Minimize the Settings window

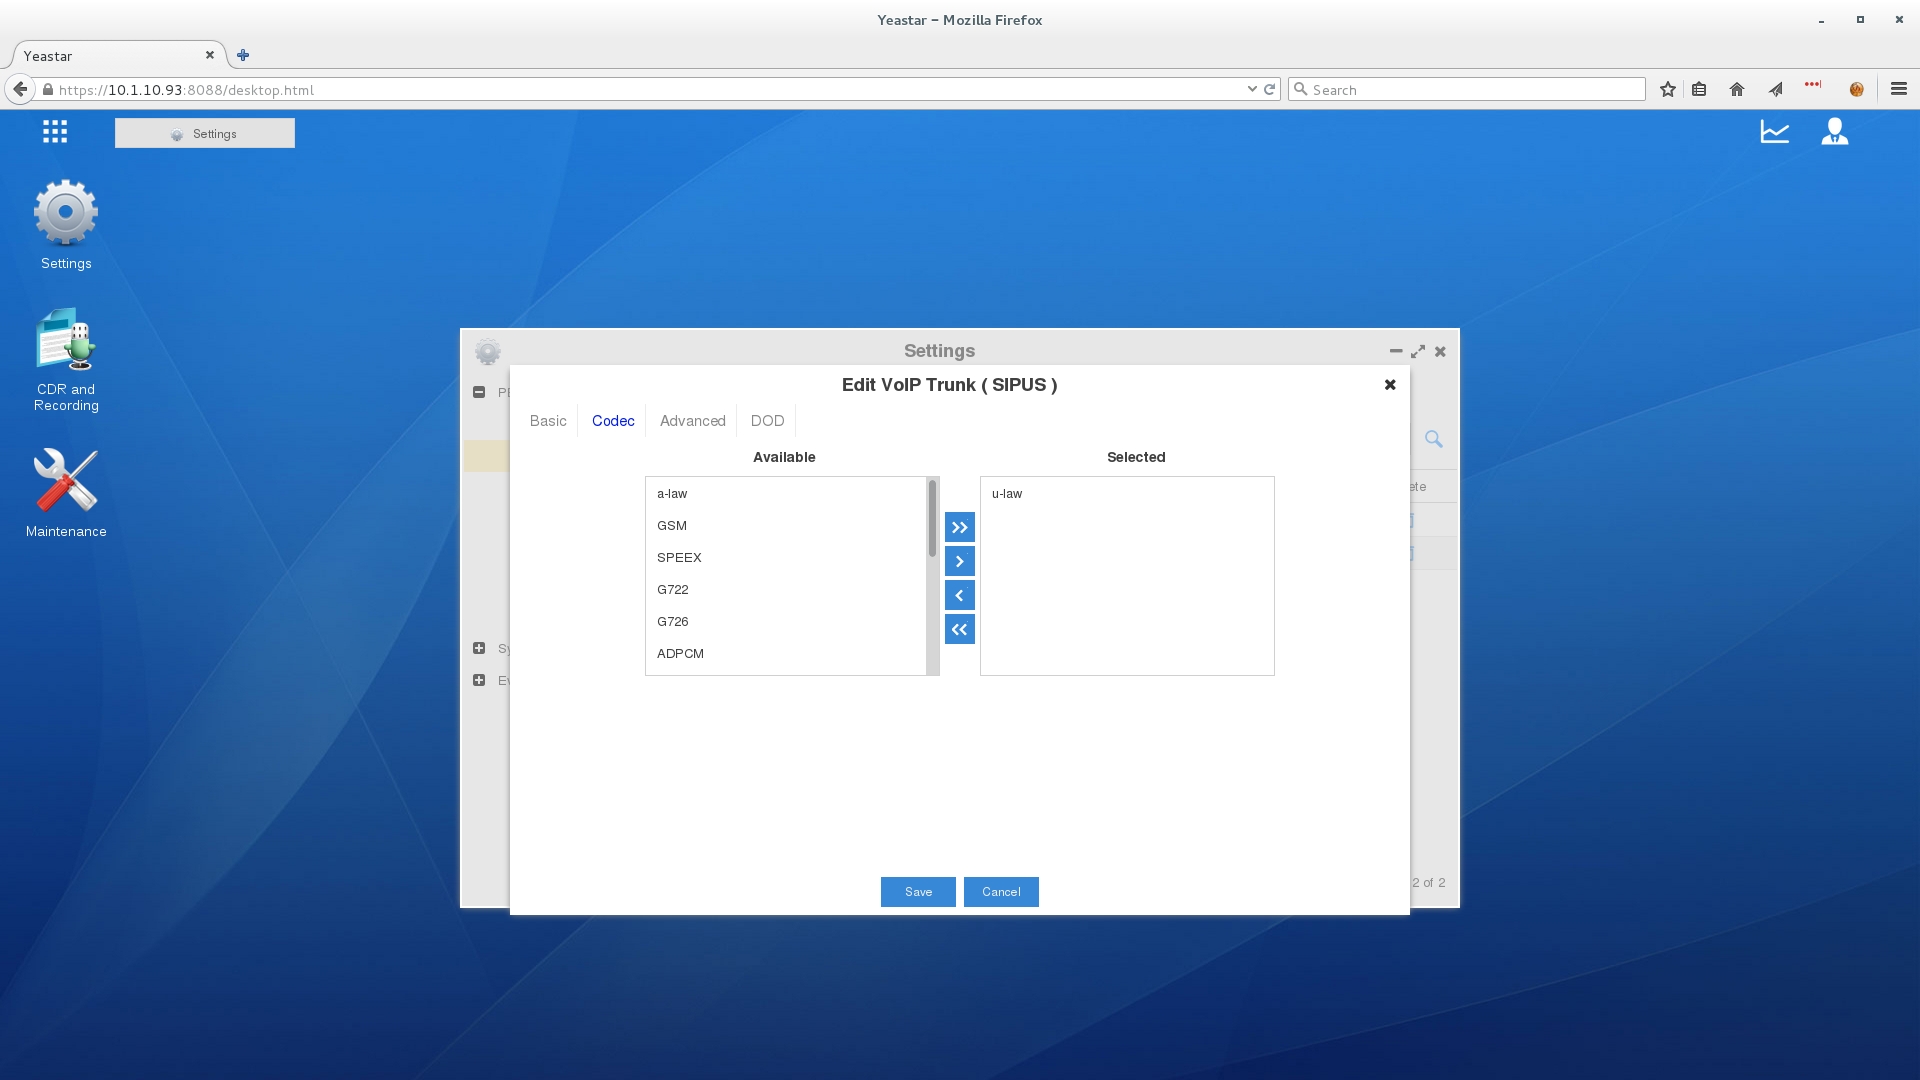(x=1396, y=351)
